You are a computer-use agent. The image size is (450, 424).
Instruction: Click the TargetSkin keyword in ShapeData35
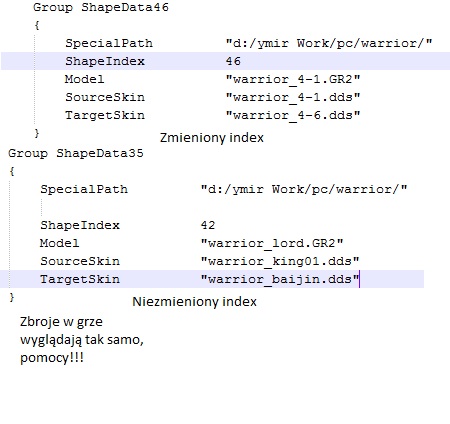click(80, 279)
